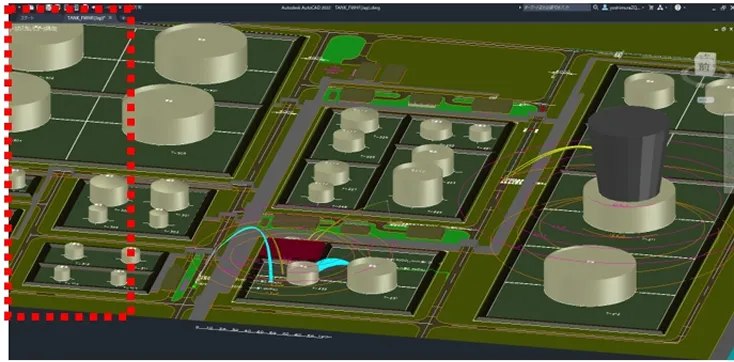Open the yoshimura user account menu
Screen dimensions: 734x362
(x=623, y=7)
